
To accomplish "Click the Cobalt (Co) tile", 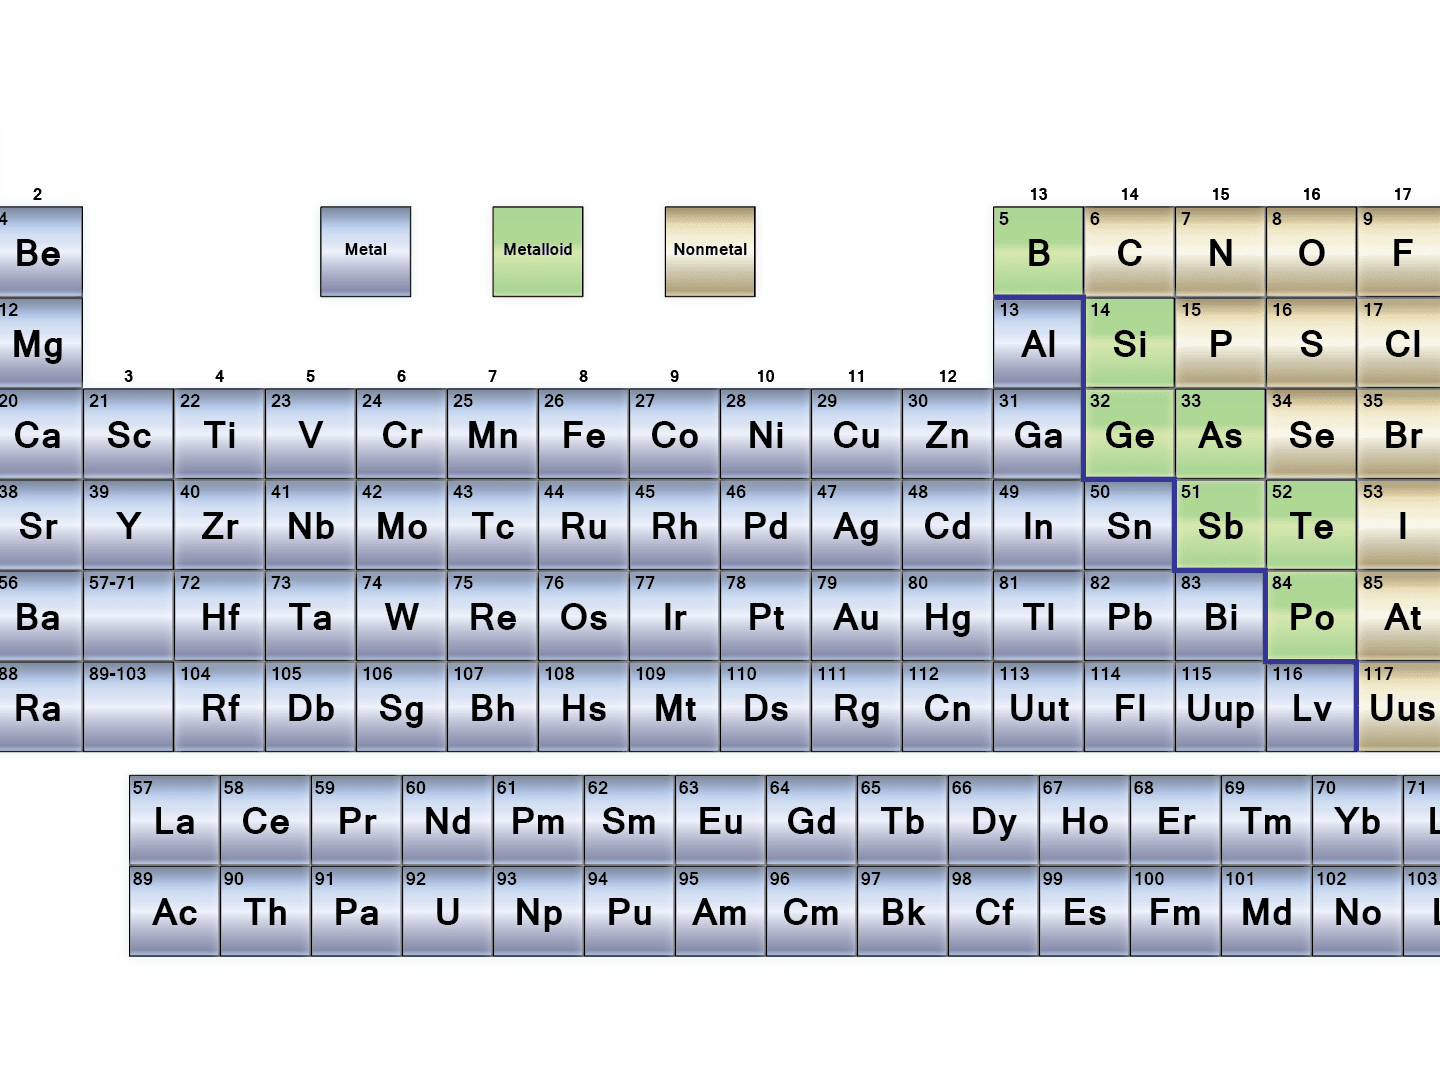I will click(674, 434).
